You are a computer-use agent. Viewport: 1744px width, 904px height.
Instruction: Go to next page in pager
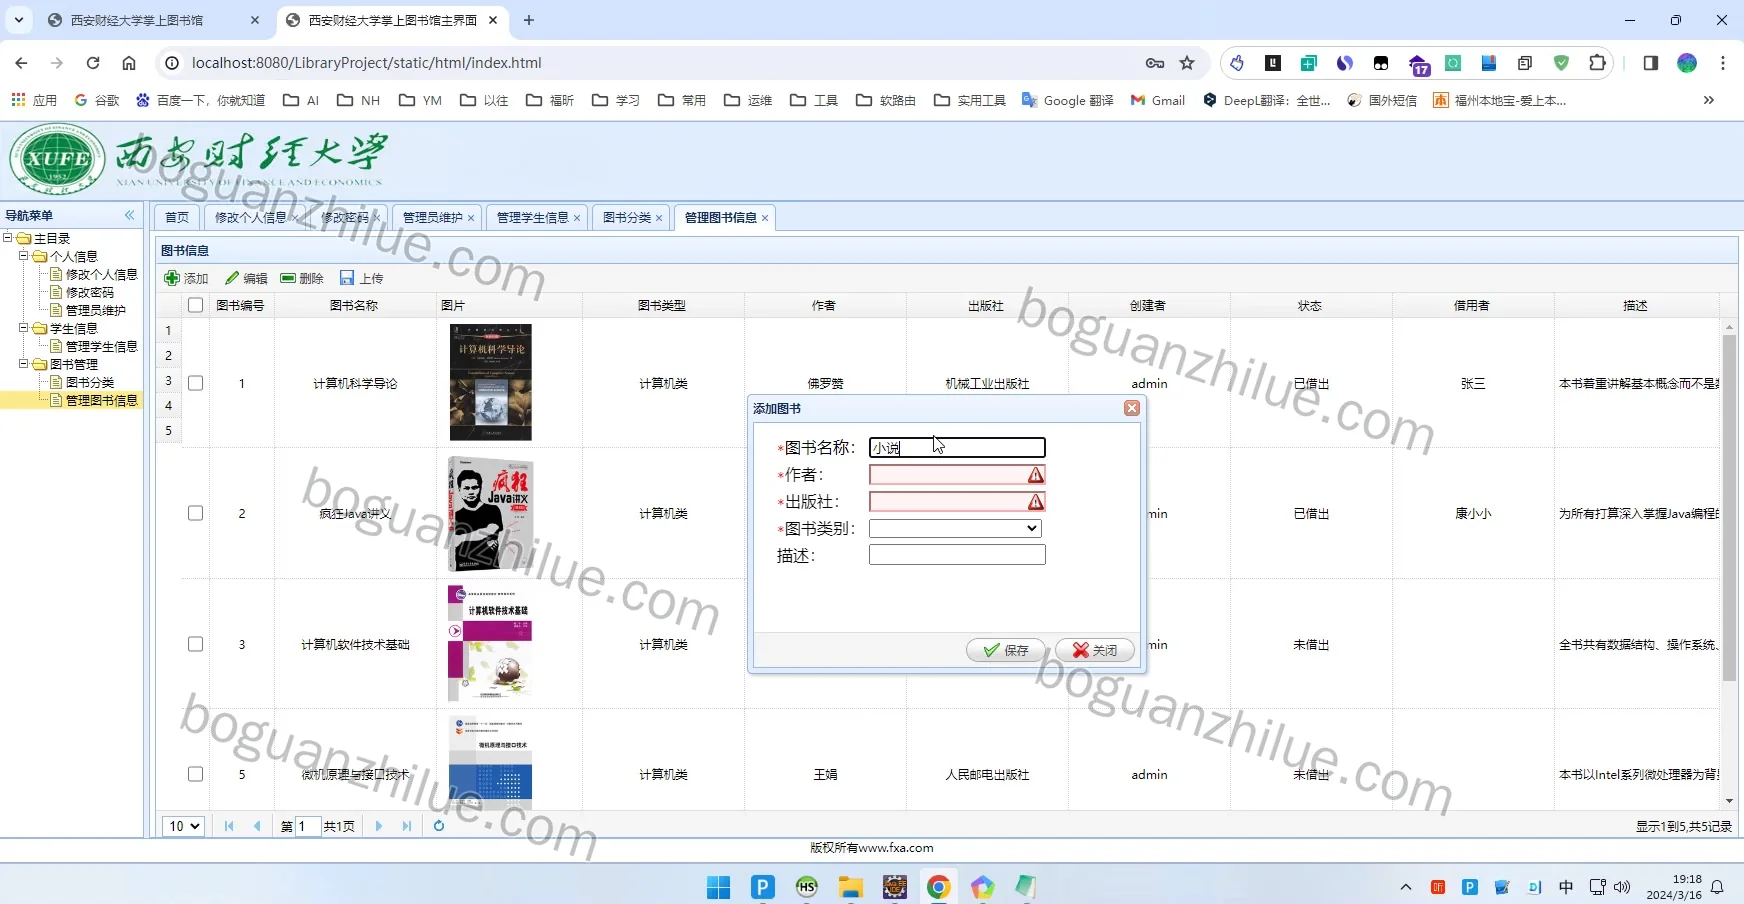pyautogui.click(x=379, y=826)
